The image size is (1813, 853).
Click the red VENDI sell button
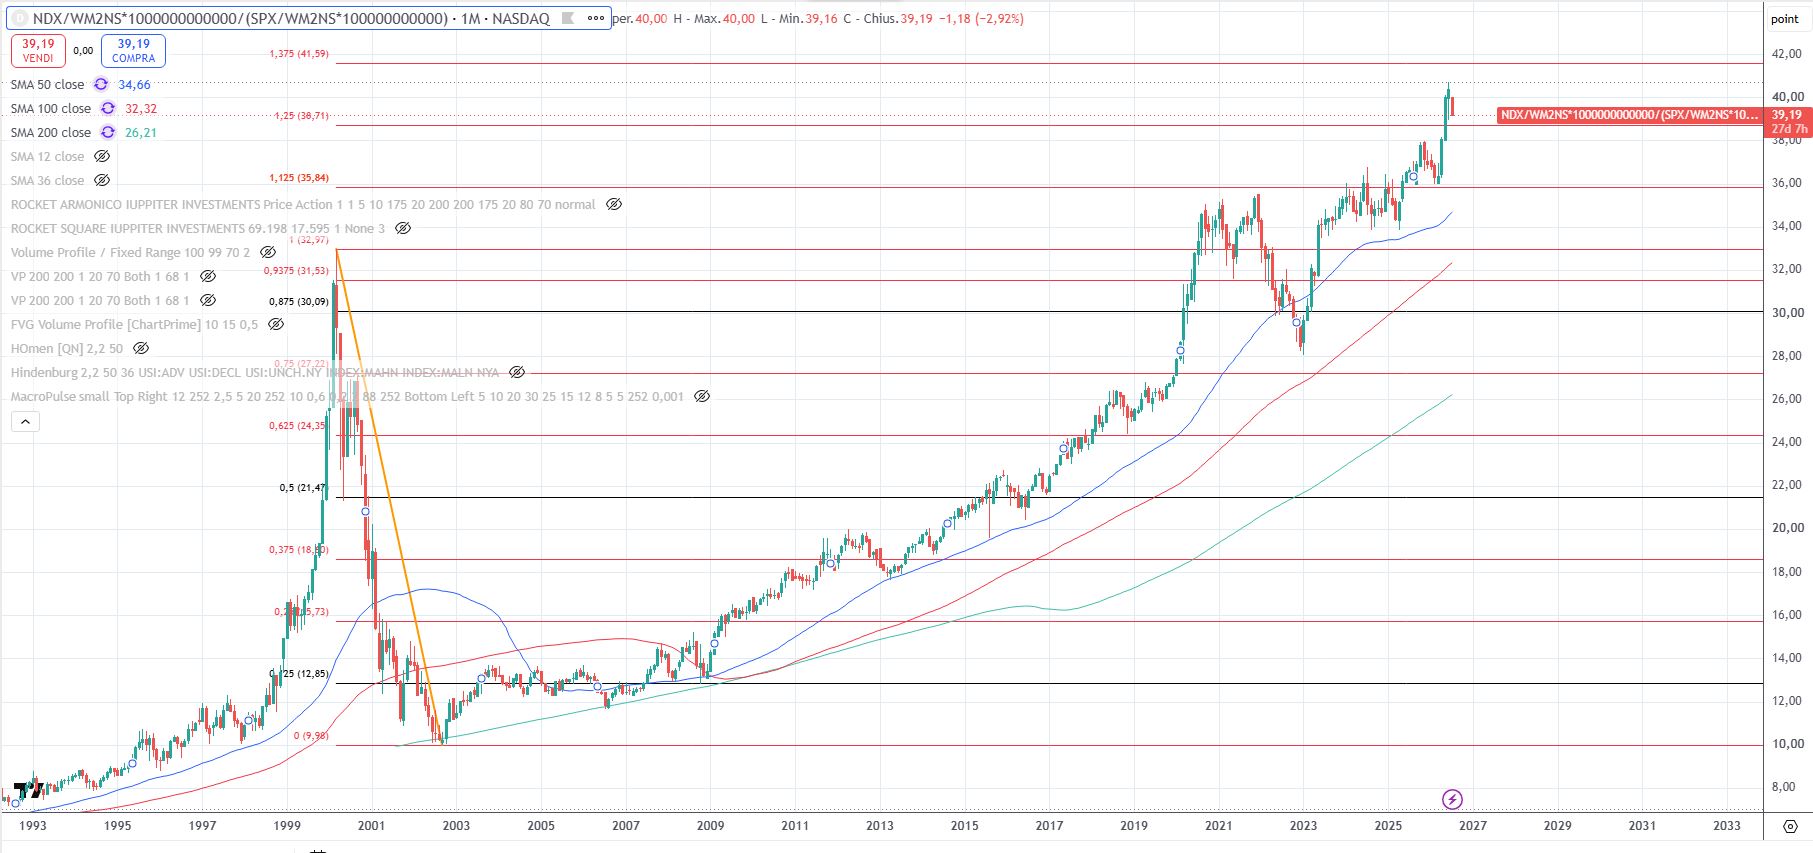coord(38,51)
